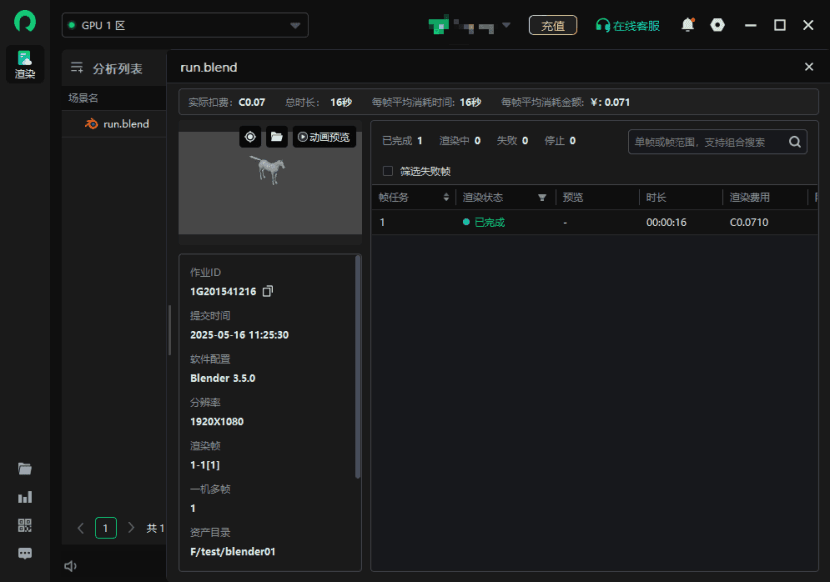Click the 预览 column header
Screen dimensions: 830x583
tap(573, 198)
